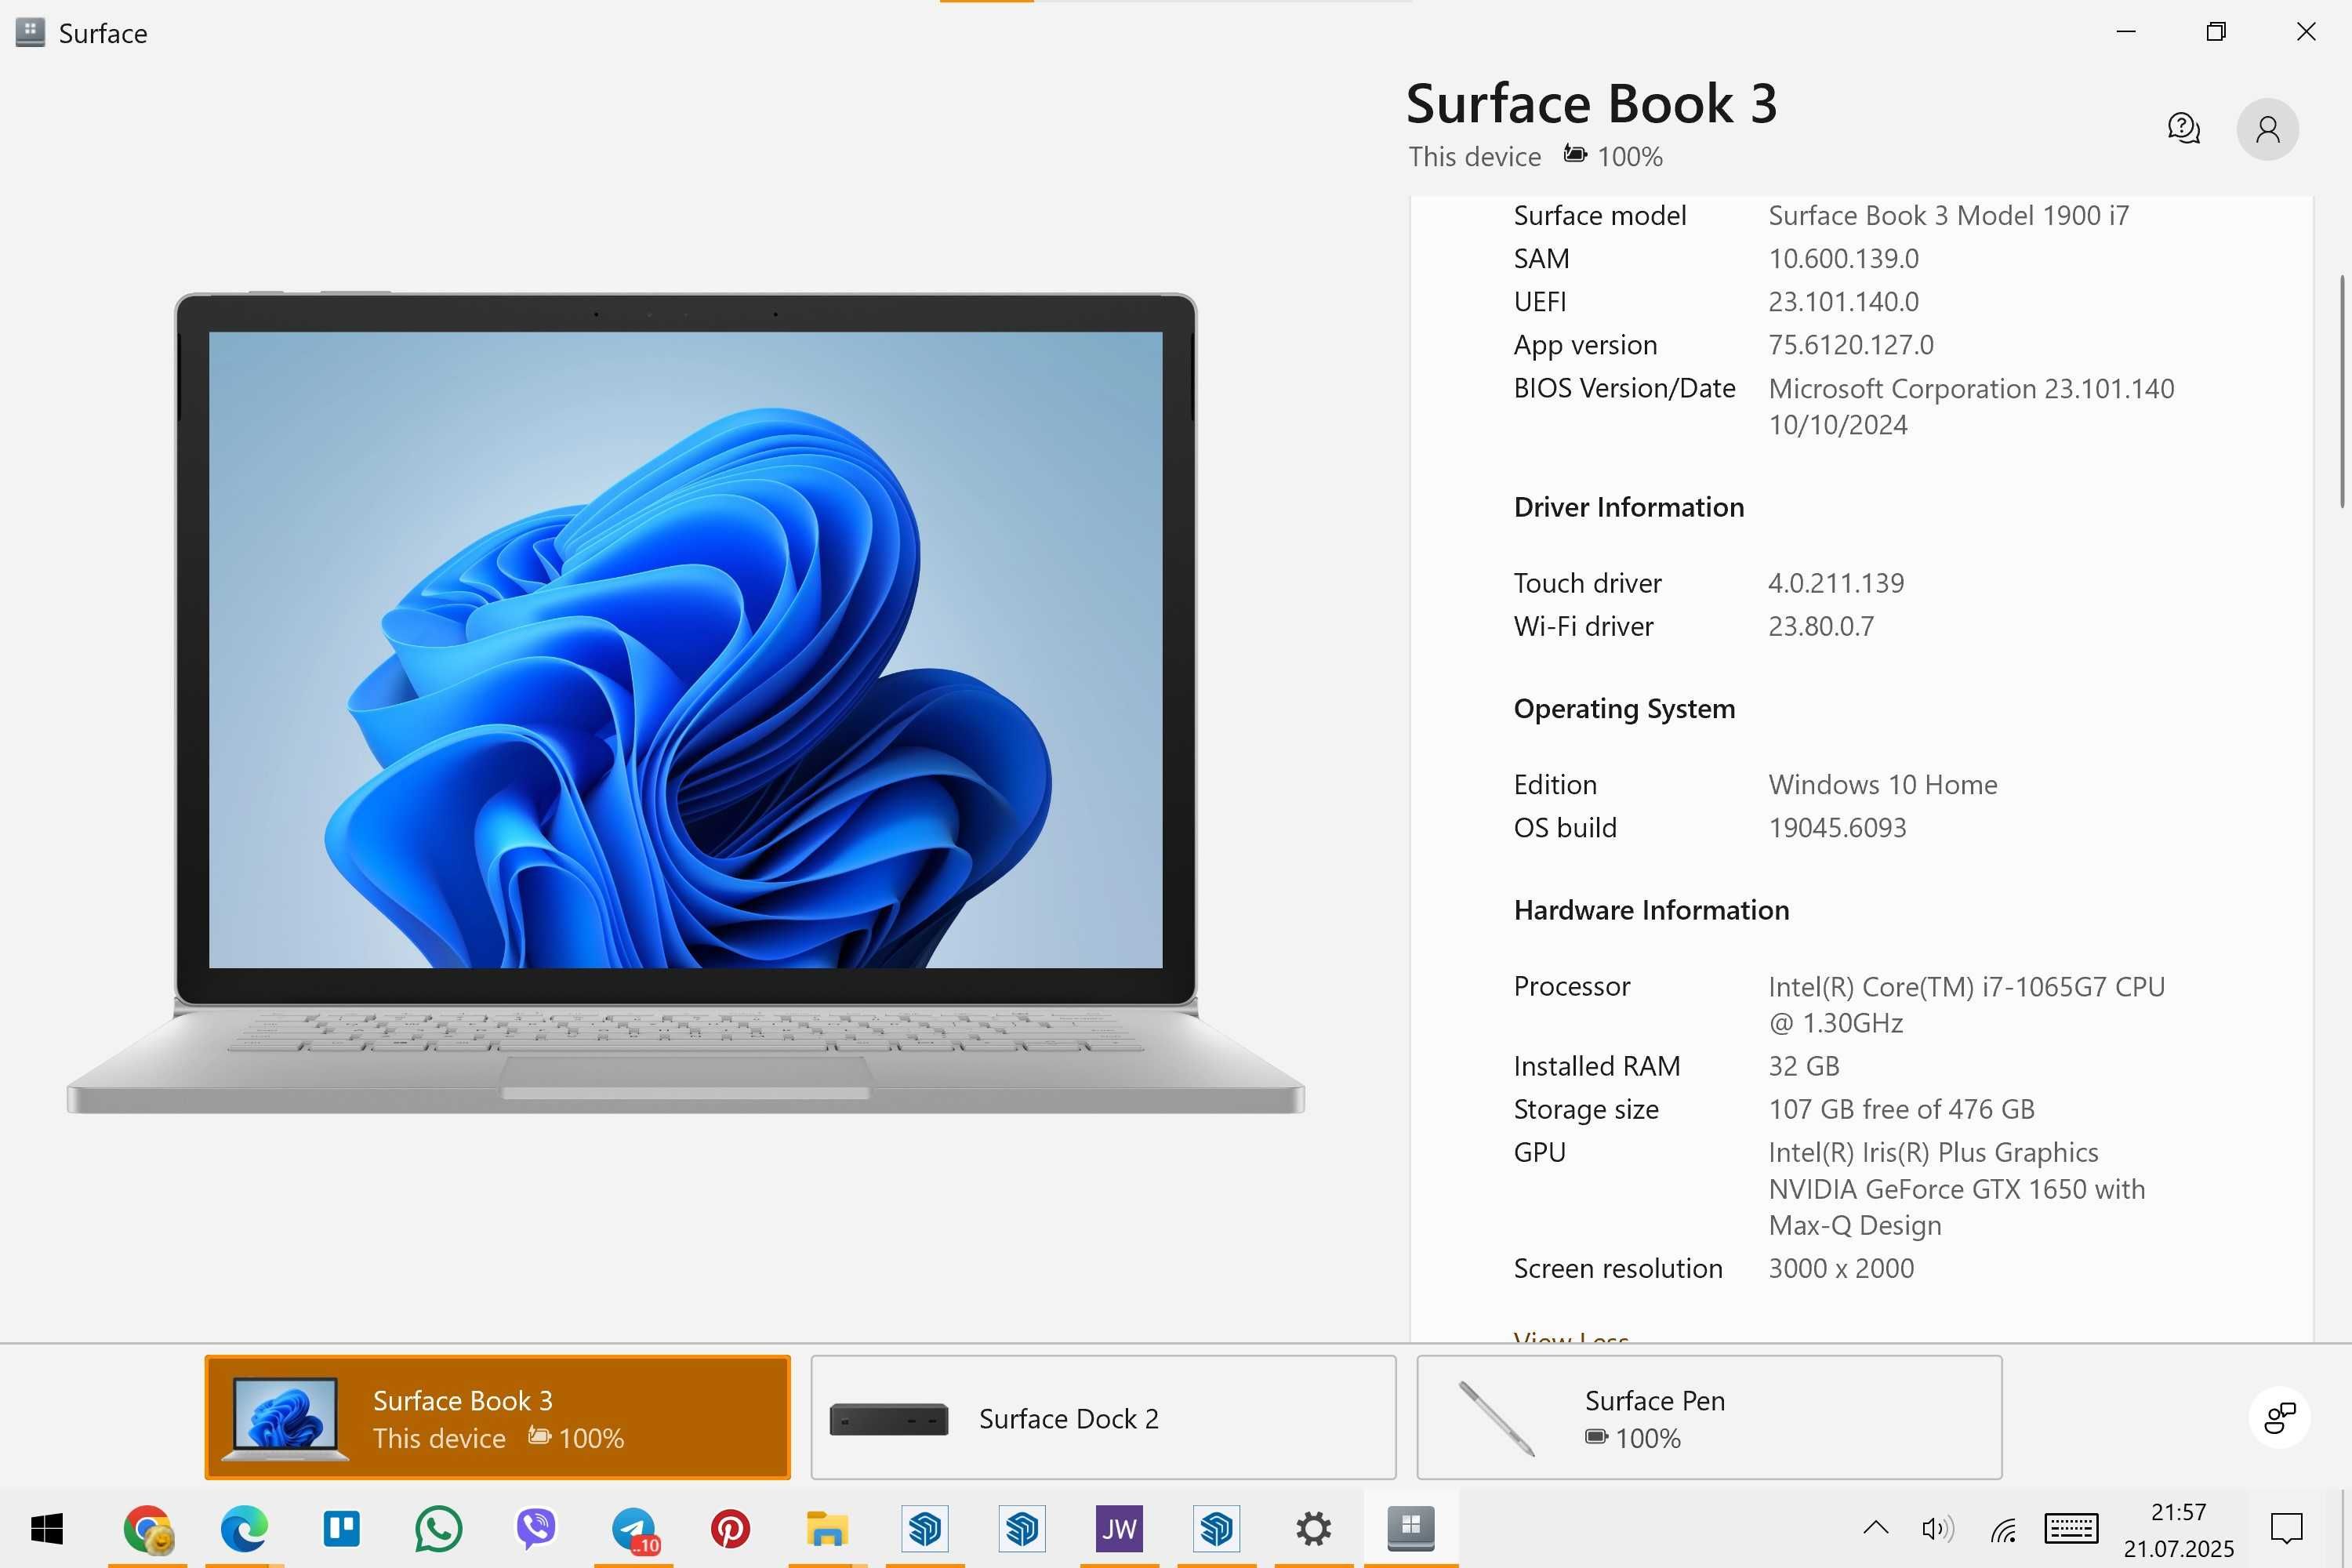Restore down the Surface window
This screenshot has width=2352, height=1568.
pyautogui.click(x=2216, y=32)
